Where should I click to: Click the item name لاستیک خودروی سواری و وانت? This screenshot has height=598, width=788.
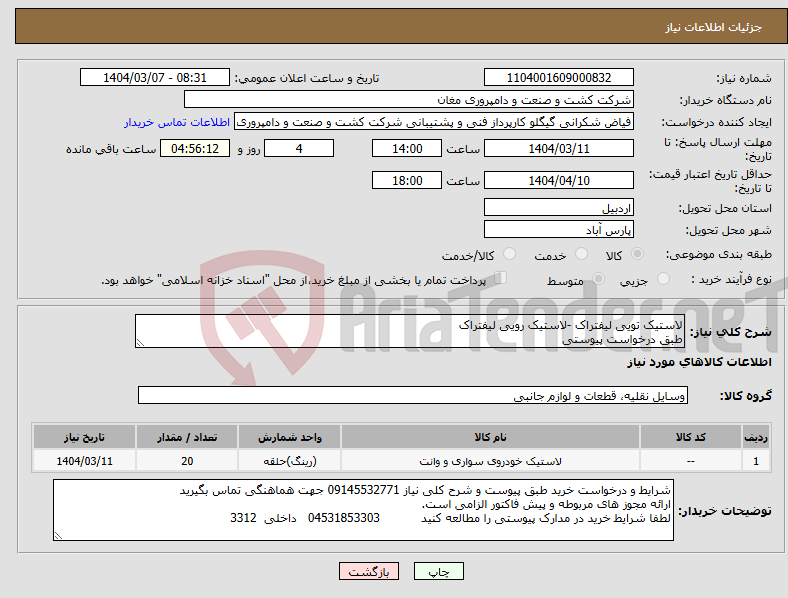(x=490, y=461)
